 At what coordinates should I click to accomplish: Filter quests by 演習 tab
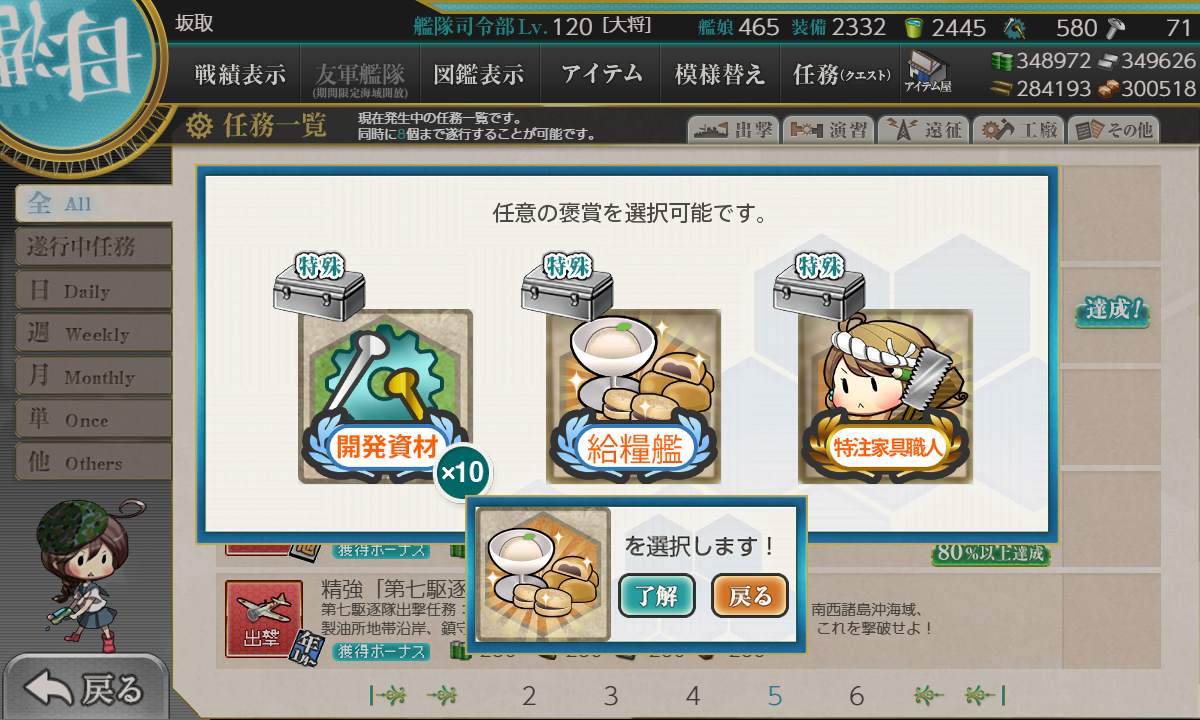[x=827, y=130]
